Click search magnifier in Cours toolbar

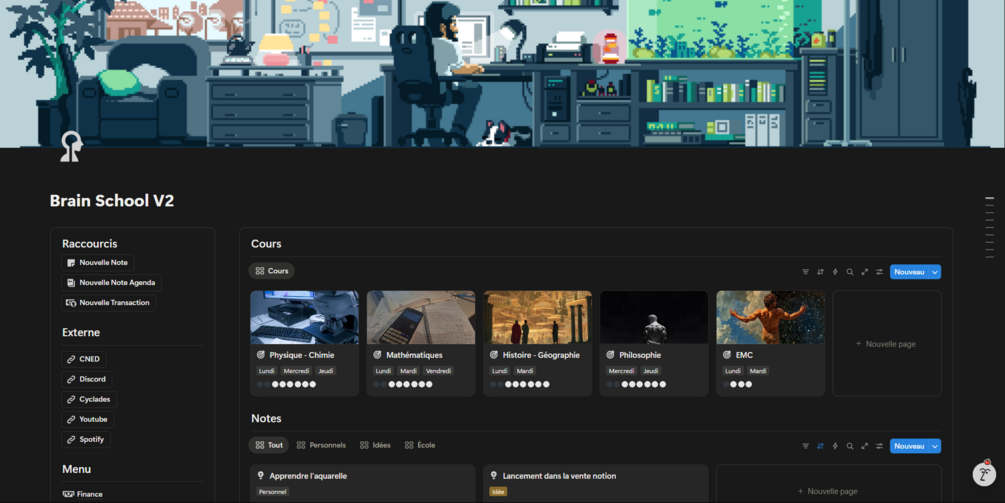coord(850,272)
